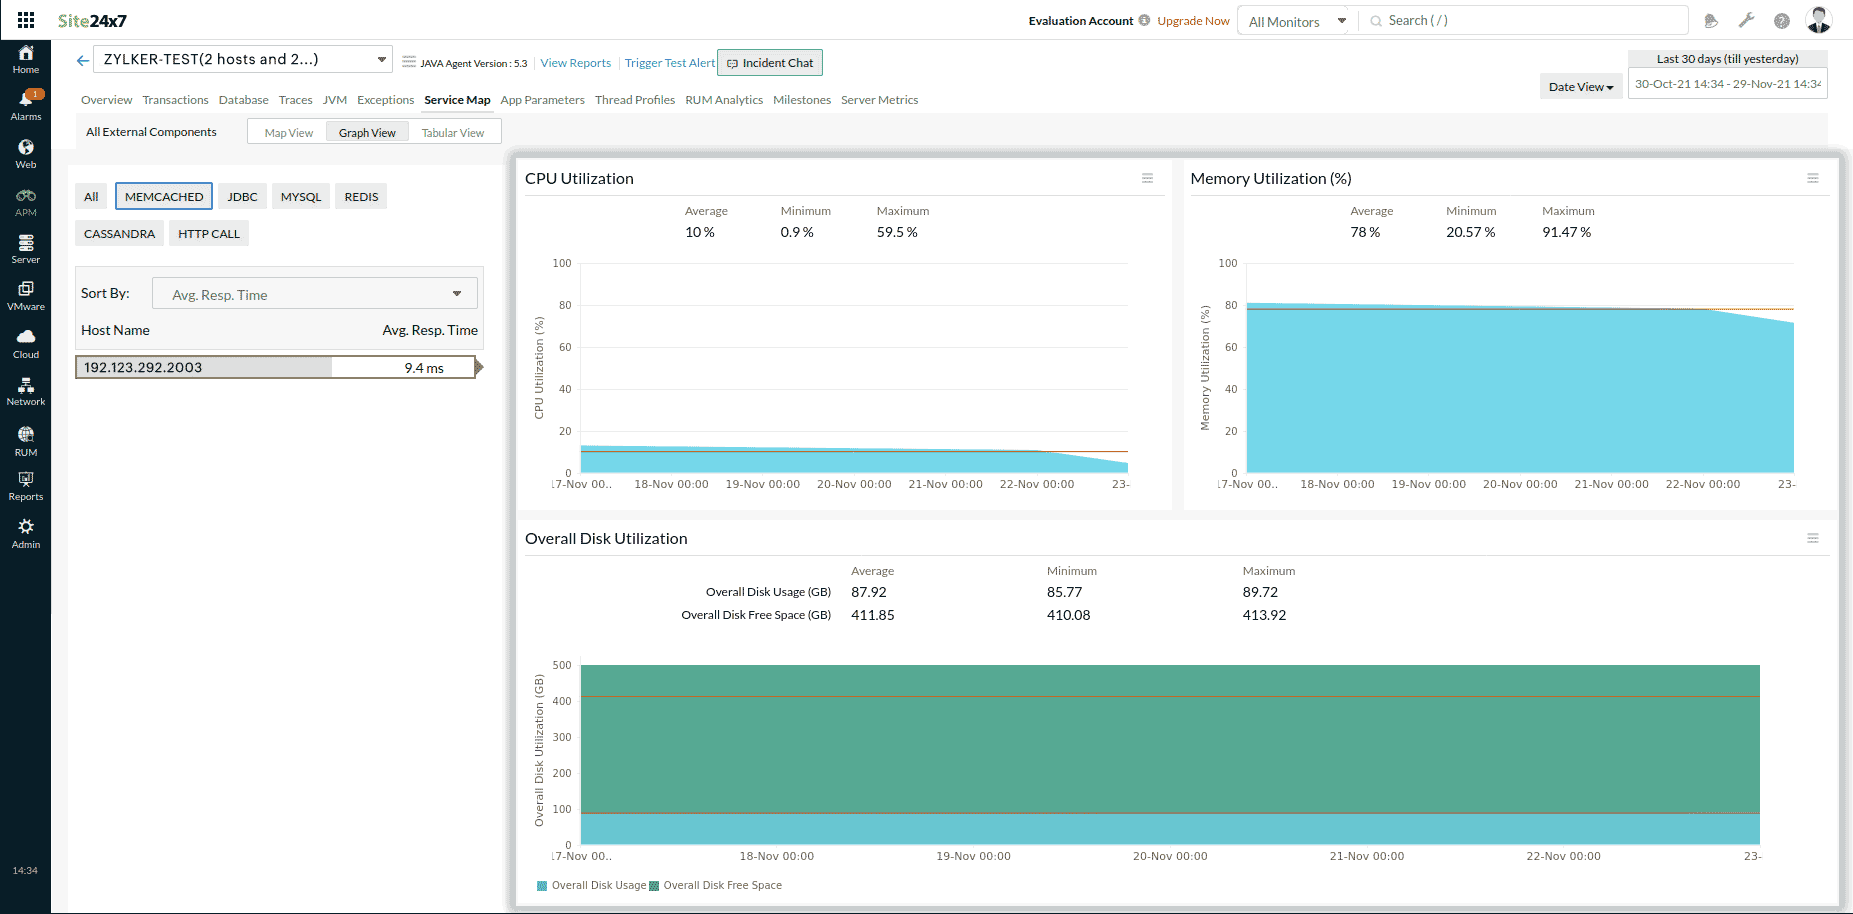Open the Date View dropdown

point(1580,86)
